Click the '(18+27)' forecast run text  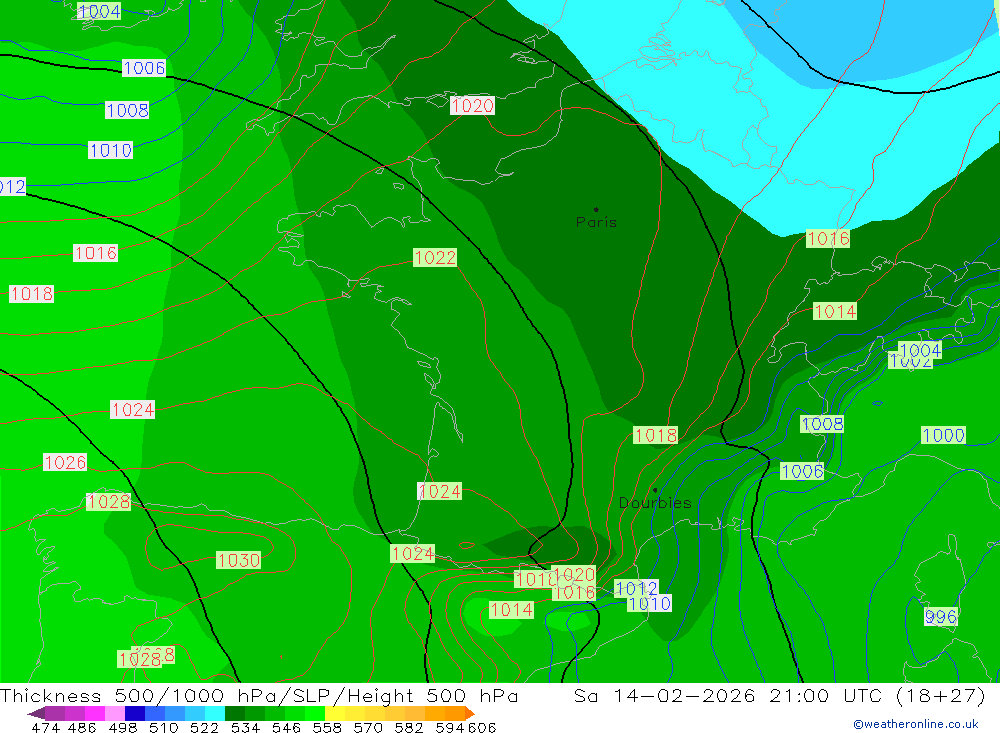pyautogui.click(x=941, y=695)
